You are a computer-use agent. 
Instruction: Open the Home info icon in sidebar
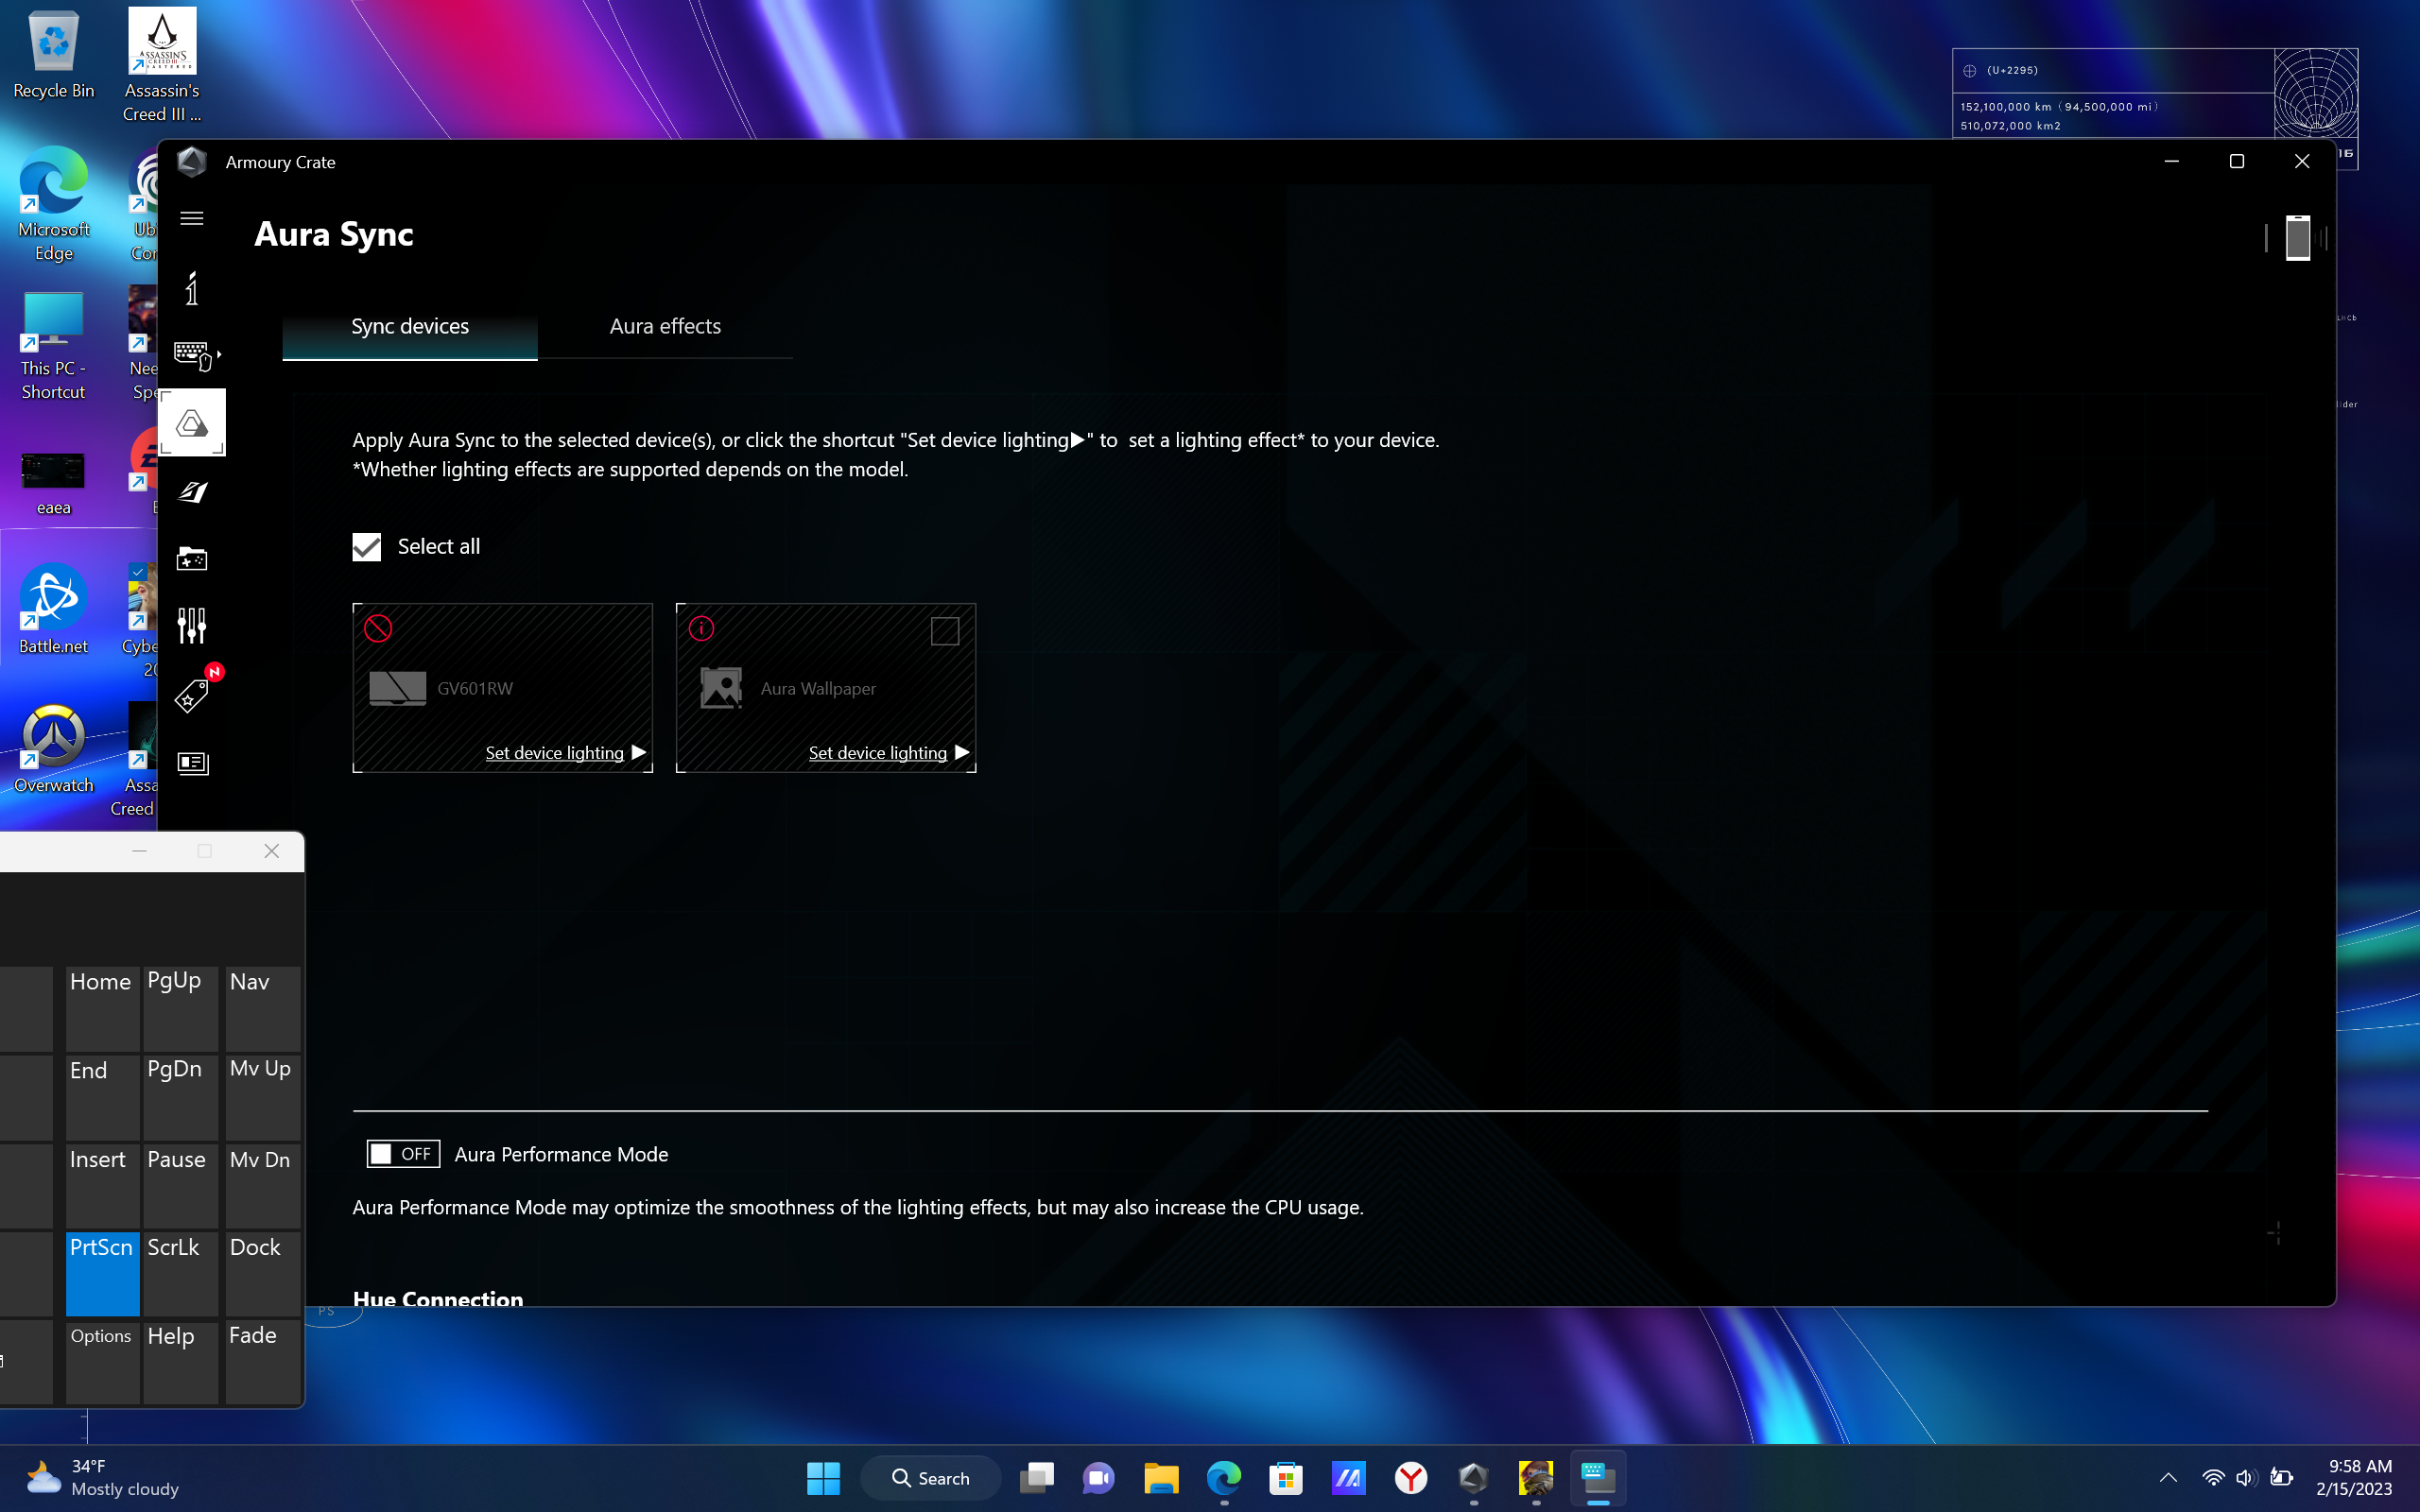point(192,289)
